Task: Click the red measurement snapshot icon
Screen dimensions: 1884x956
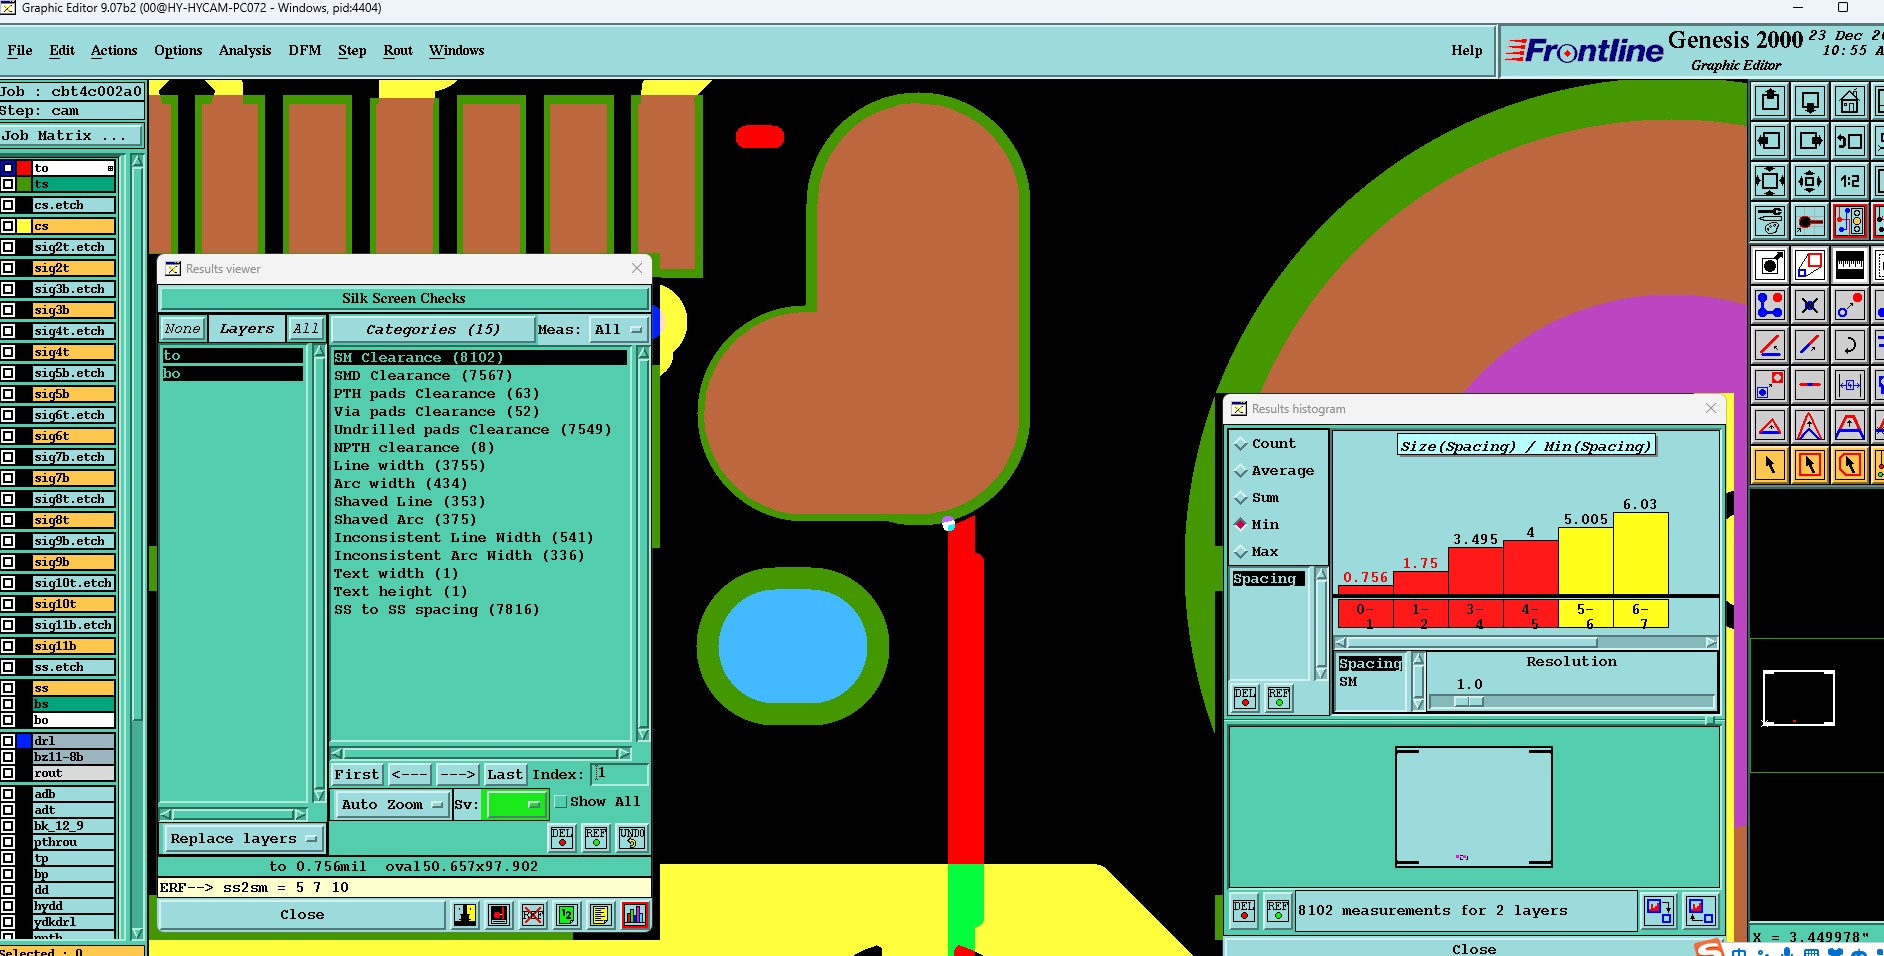Action: 499,914
